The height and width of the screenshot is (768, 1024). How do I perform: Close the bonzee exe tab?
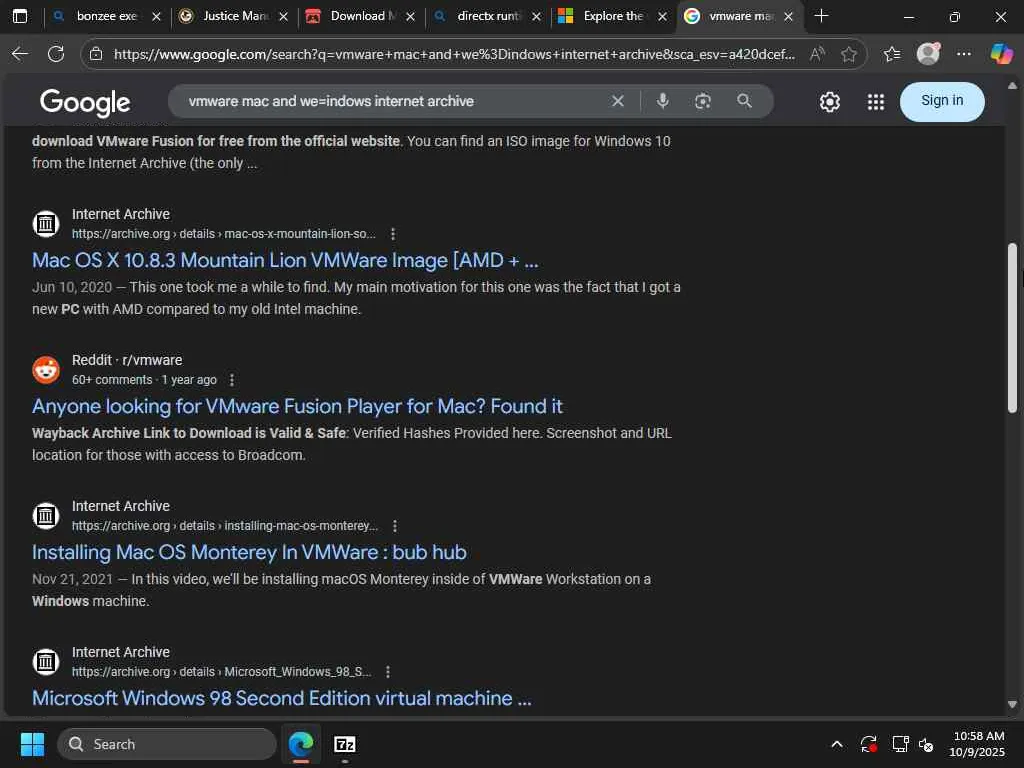click(156, 16)
